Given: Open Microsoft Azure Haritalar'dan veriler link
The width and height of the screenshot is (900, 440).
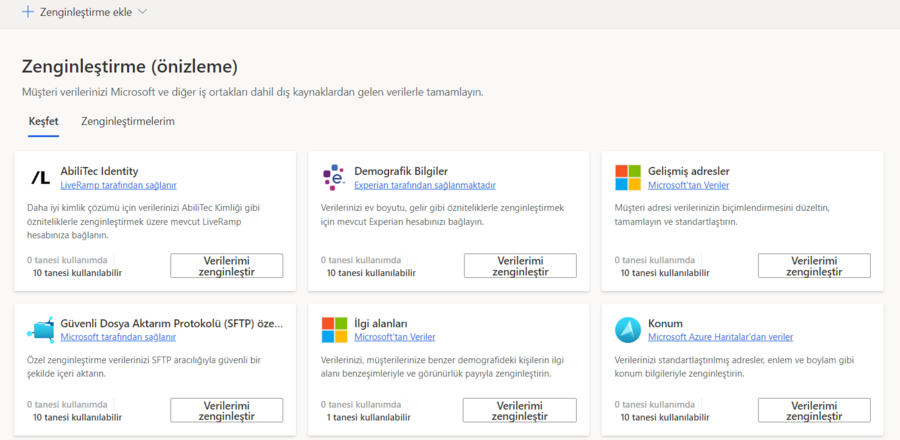Looking at the screenshot, I should [720, 337].
